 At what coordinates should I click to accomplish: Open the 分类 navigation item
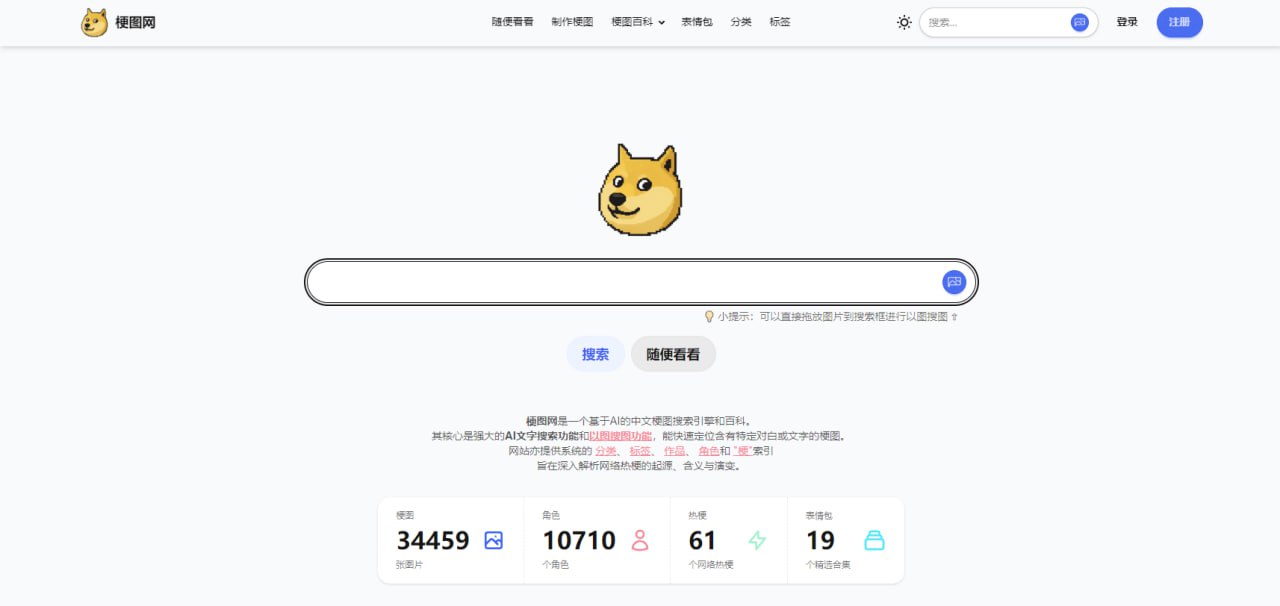(x=741, y=22)
